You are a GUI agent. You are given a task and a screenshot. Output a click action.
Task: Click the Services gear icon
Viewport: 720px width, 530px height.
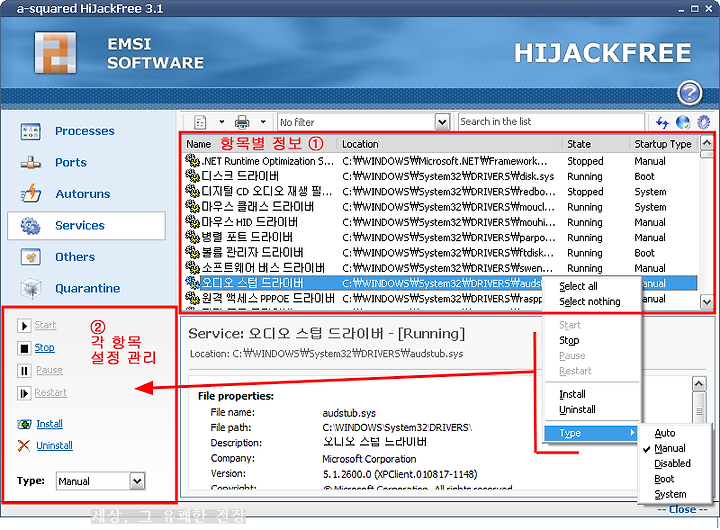pos(30,226)
